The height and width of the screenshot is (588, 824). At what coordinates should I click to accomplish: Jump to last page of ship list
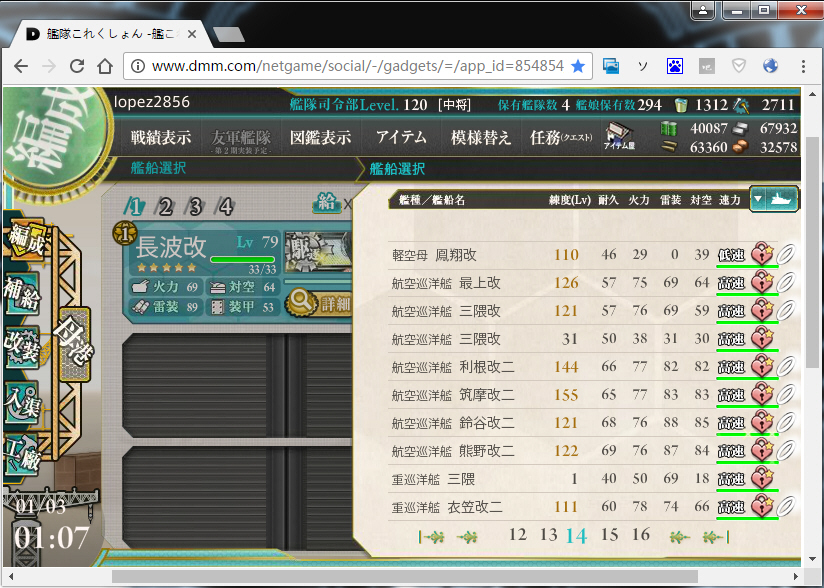click(715, 537)
